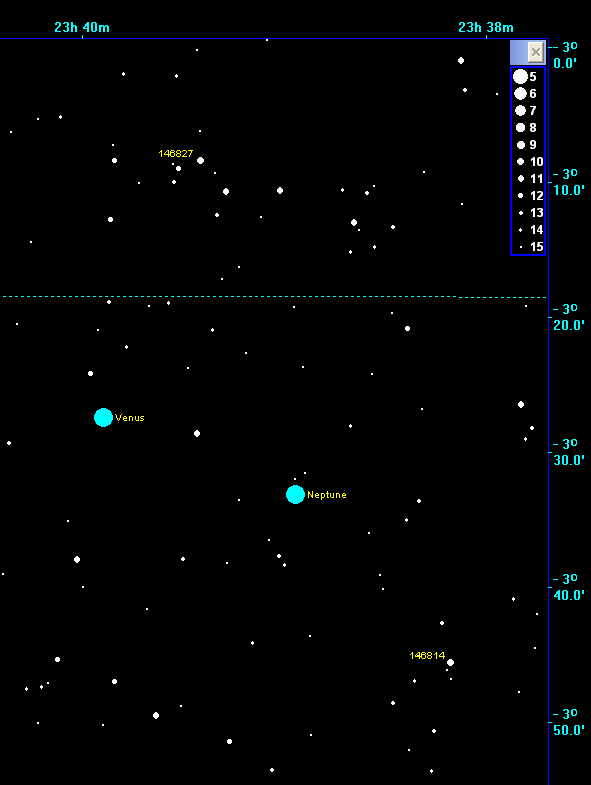Viewport: 591px width, 785px height.
Task: Click the 146814 catalog number label
Action: coord(427,655)
